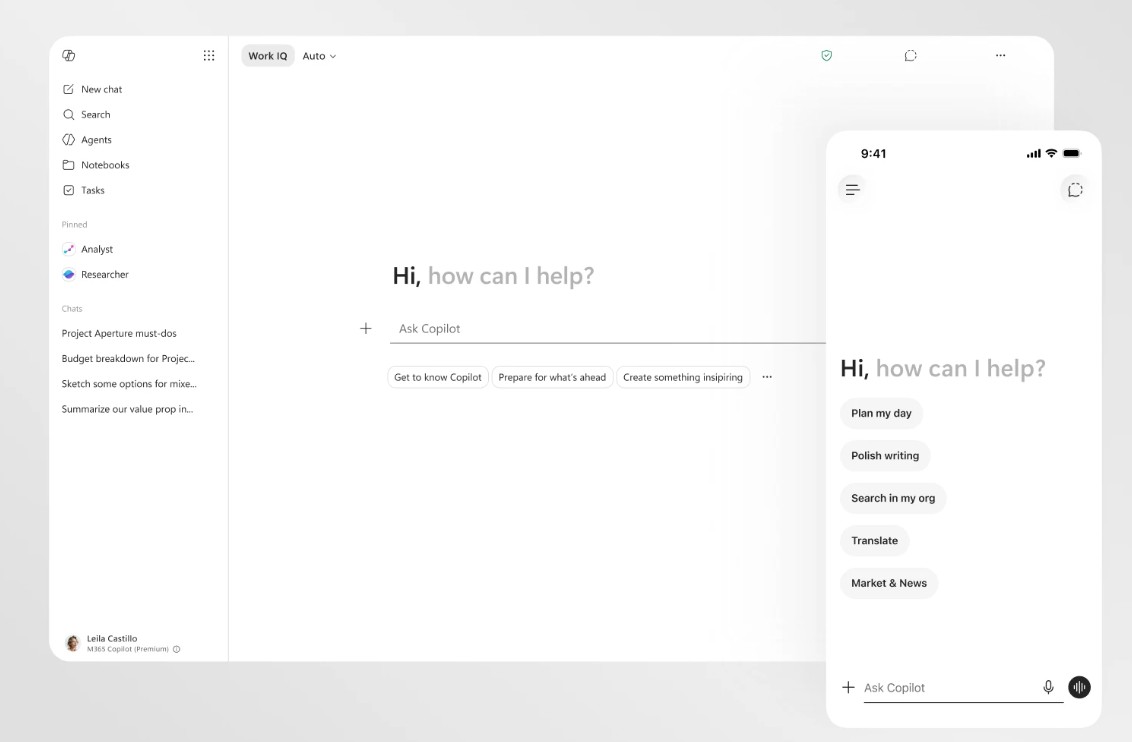Tap the Market & News chip
Image resolution: width=1132 pixels, height=742 pixels.
[x=889, y=583]
